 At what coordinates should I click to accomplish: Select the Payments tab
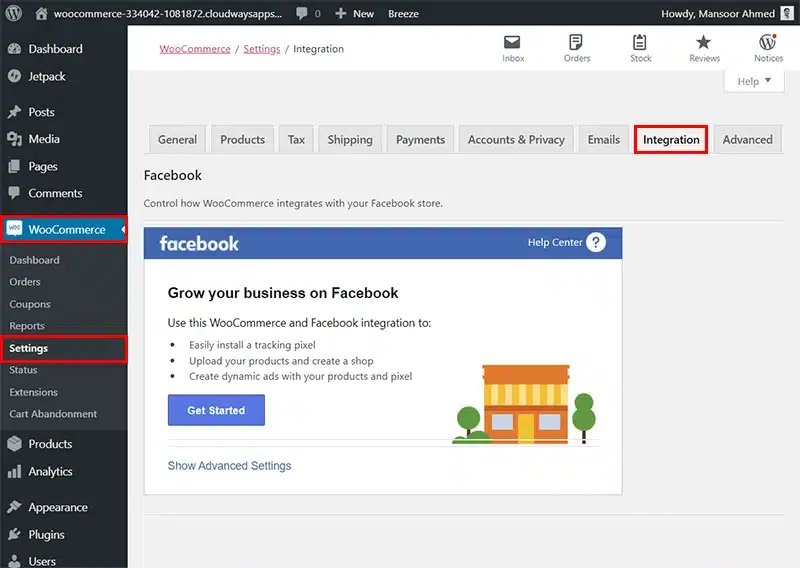pos(420,139)
